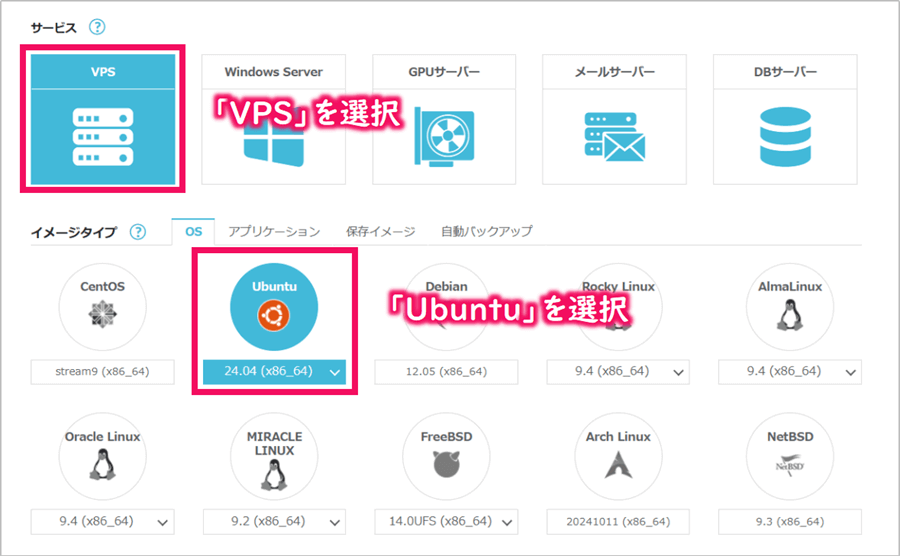Click NetBSD 9.3 (x86_64) version box
This screenshot has width=900, height=556.
click(x=790, y=522)
